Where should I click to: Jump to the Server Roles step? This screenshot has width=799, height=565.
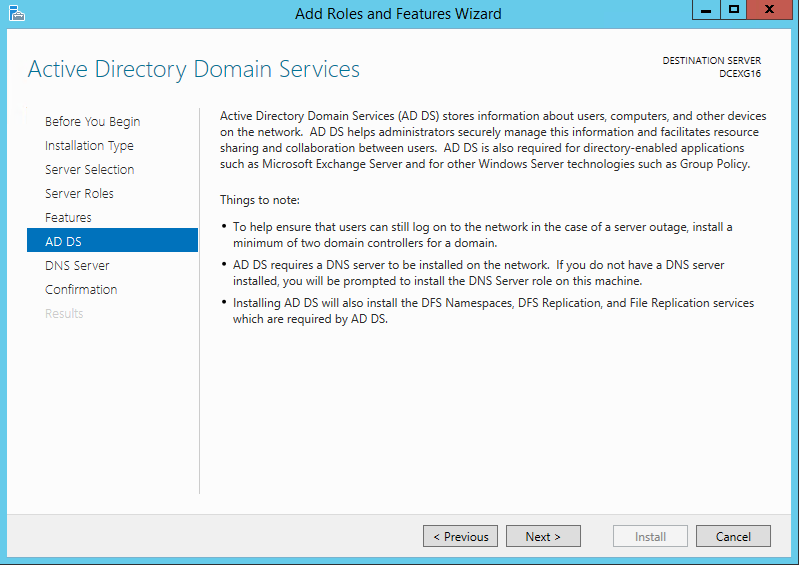(79, 194)
